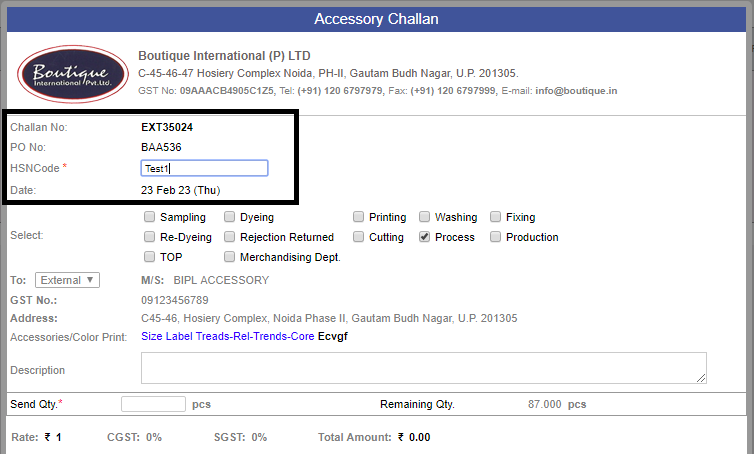This screenshot has width=754, height=454.
Task: Check the Printing option
Action: (358, 217)
